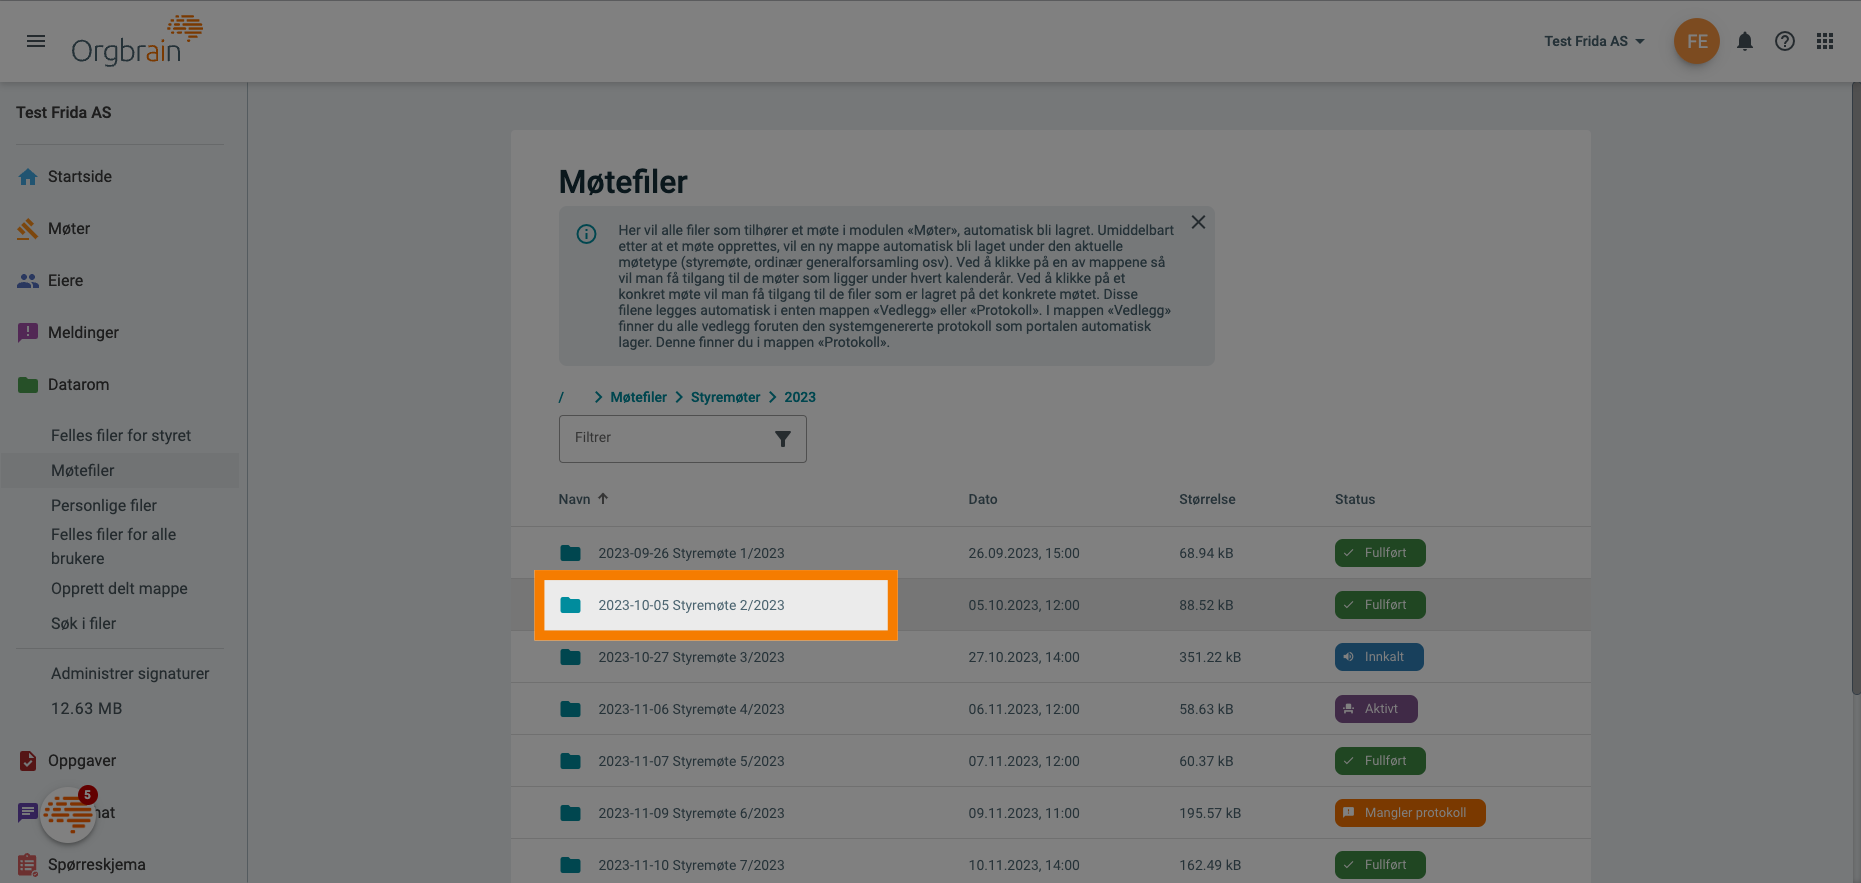Viewport: 1861px width, 883px height.
Task: Click the Status column header
Action: (1355, 499)
